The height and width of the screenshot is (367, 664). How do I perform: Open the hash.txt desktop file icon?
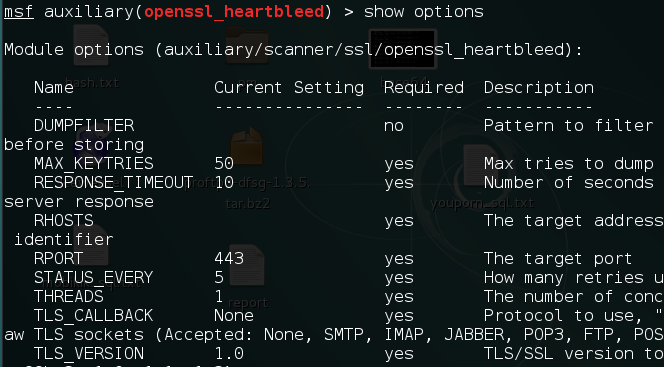(x=91, y=45)
